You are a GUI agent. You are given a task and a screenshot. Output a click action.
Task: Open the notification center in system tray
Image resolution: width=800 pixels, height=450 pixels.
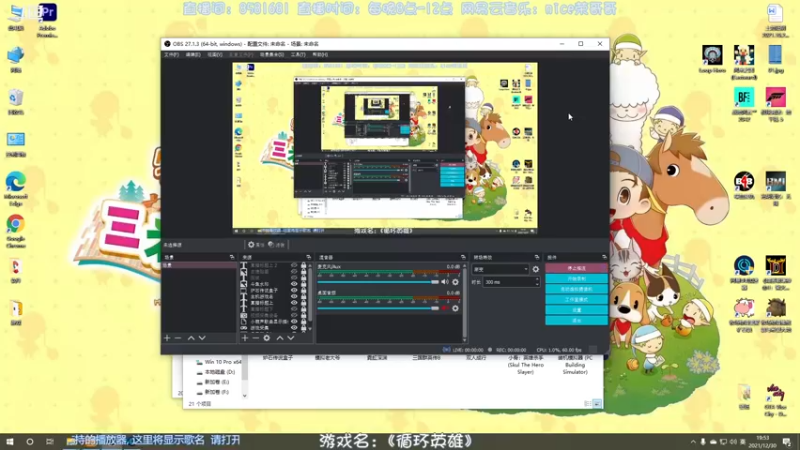[787, 442]
